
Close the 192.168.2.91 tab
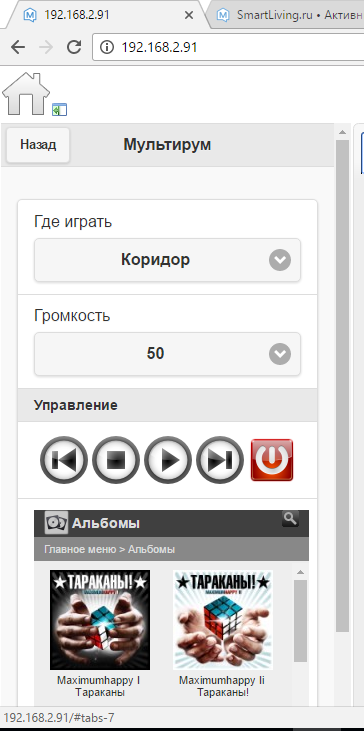coord(189,15)
